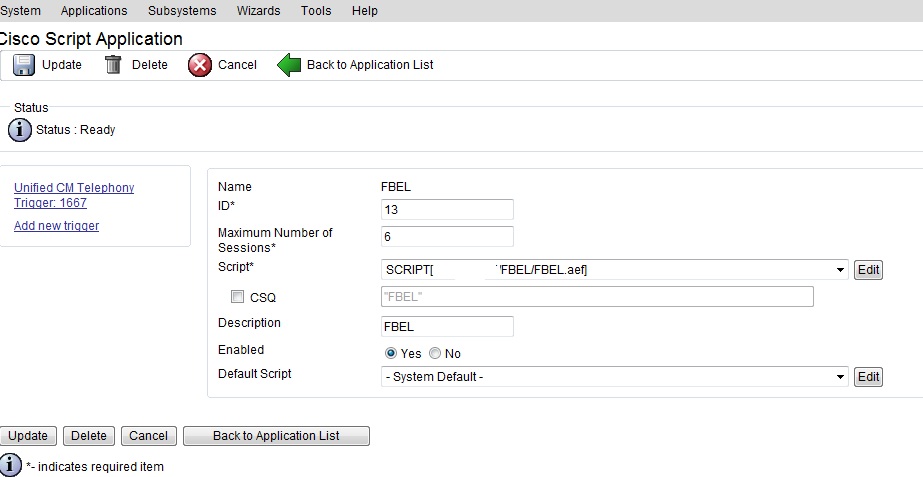Click the Add new trigger link
The width and height of the screenshot is (923, 477).
click(56, 226)
